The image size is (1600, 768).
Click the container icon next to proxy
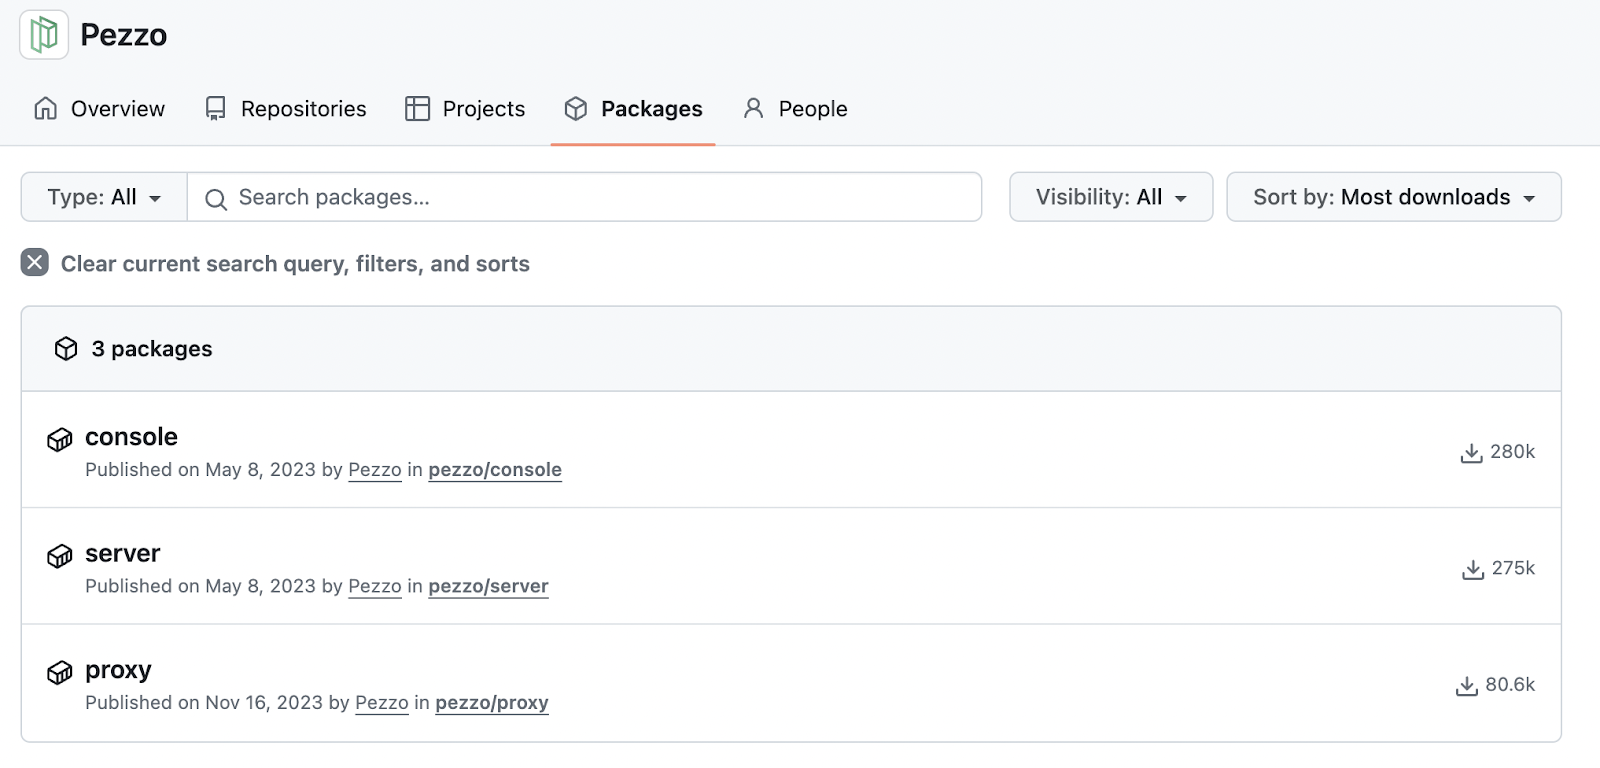point(60,672)
